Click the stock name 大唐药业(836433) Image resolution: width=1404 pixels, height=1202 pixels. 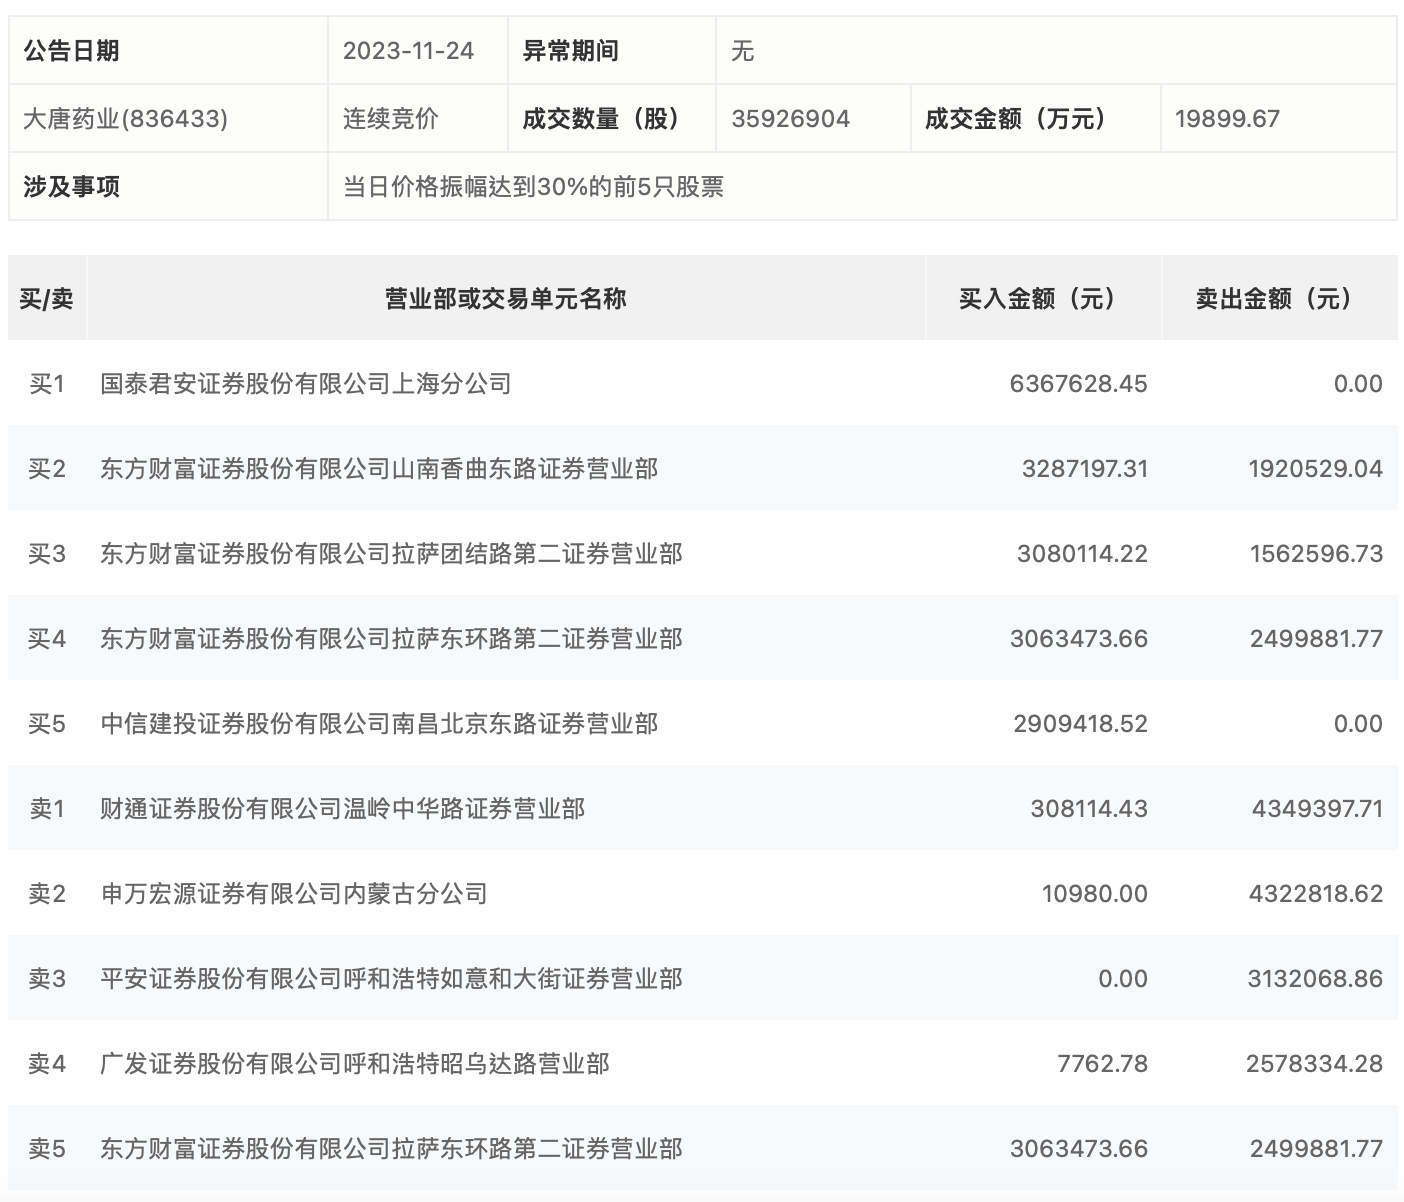(x=126, y=119)
